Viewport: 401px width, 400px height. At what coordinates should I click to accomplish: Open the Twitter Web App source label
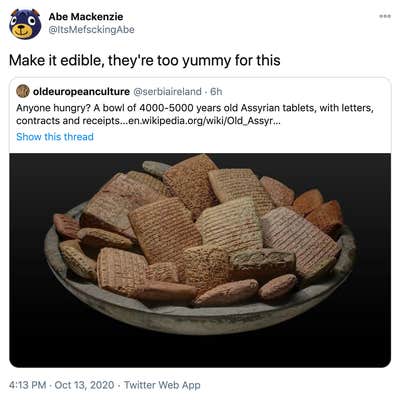162,385
